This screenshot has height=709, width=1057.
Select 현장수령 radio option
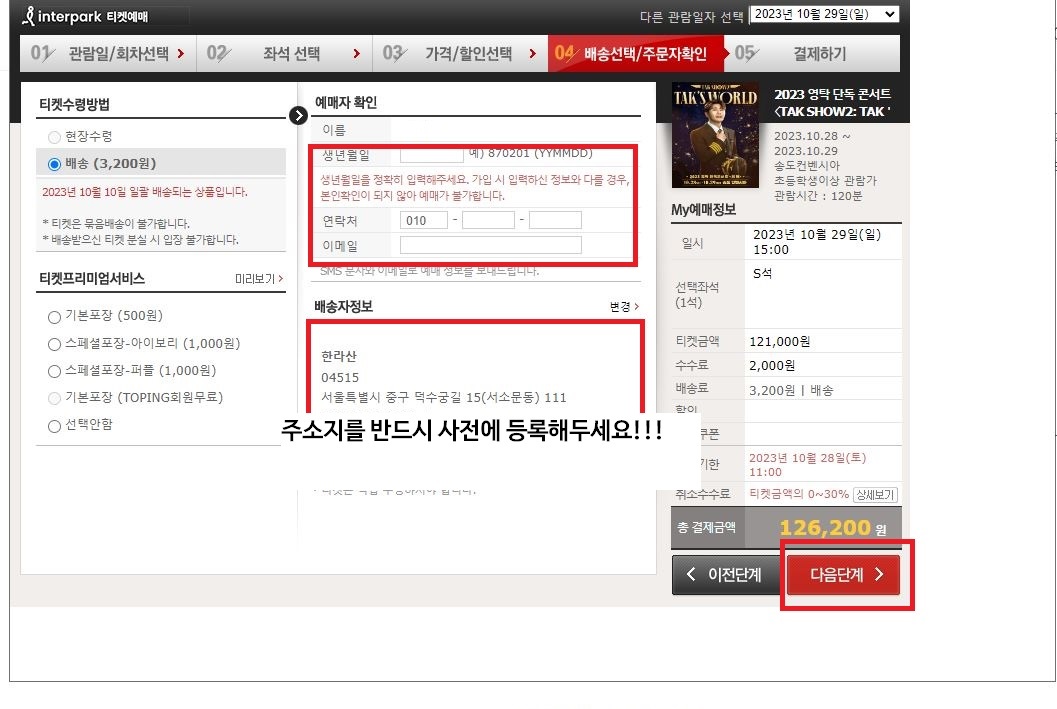point(55,137)
